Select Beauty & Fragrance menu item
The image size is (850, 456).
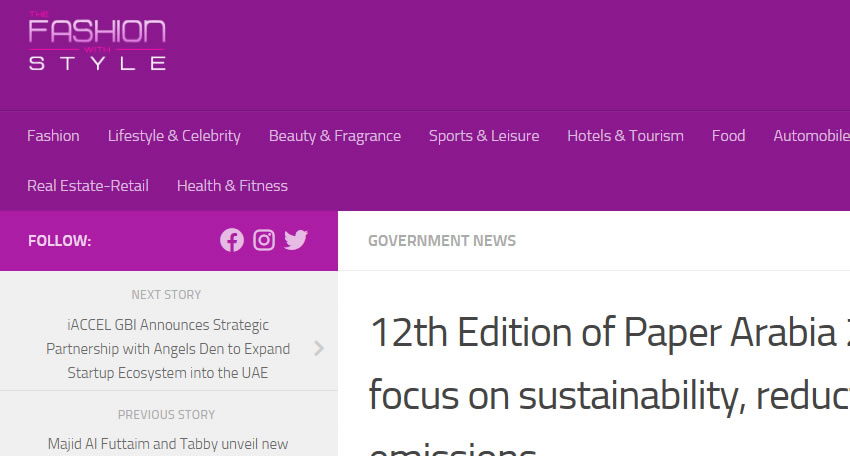click(x=335, y=136)
